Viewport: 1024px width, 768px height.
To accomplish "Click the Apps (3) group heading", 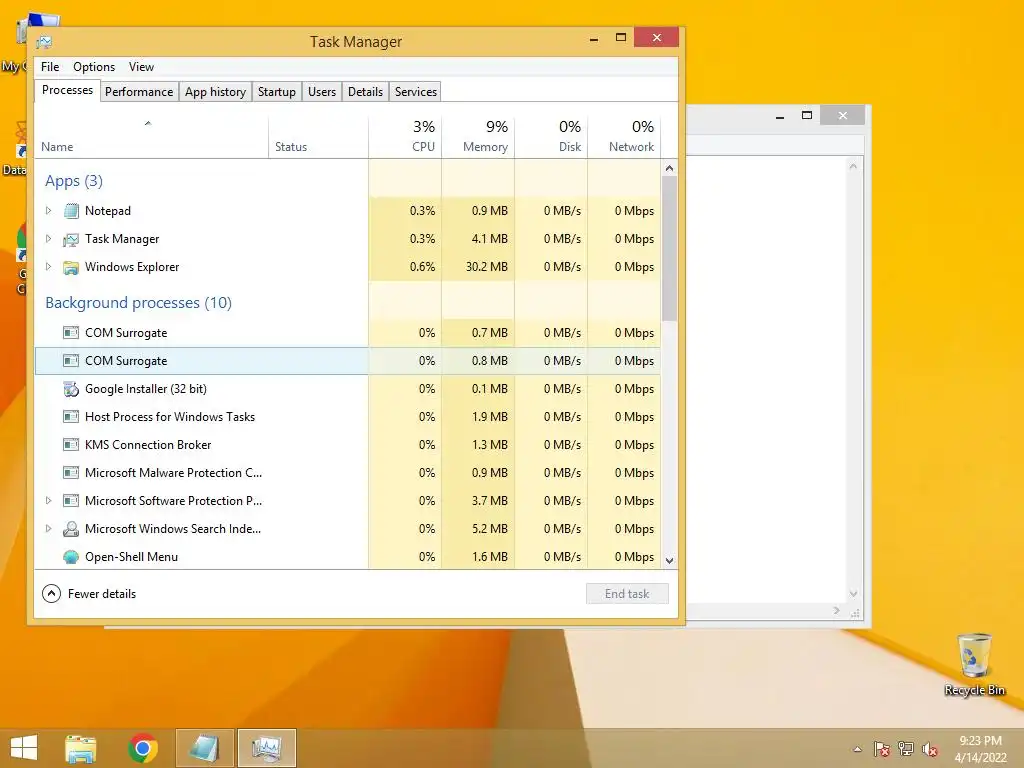I will [x=74, y=181].
